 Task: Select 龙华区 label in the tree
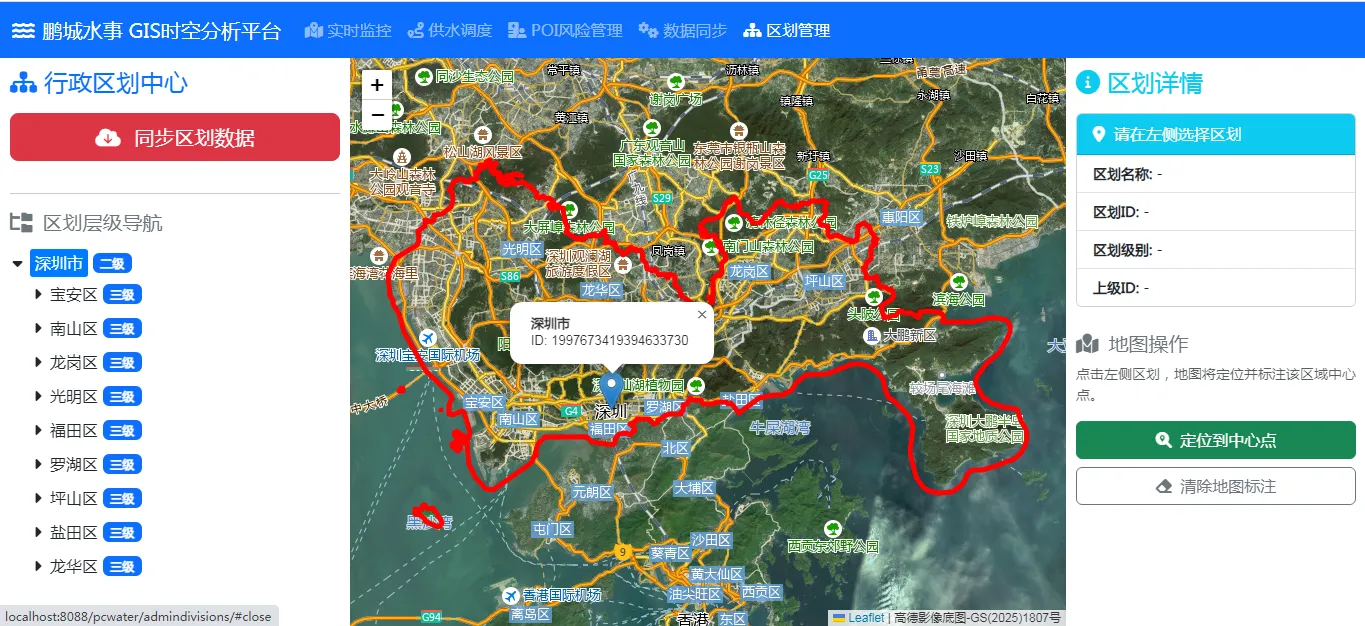(x=74, y=566)
